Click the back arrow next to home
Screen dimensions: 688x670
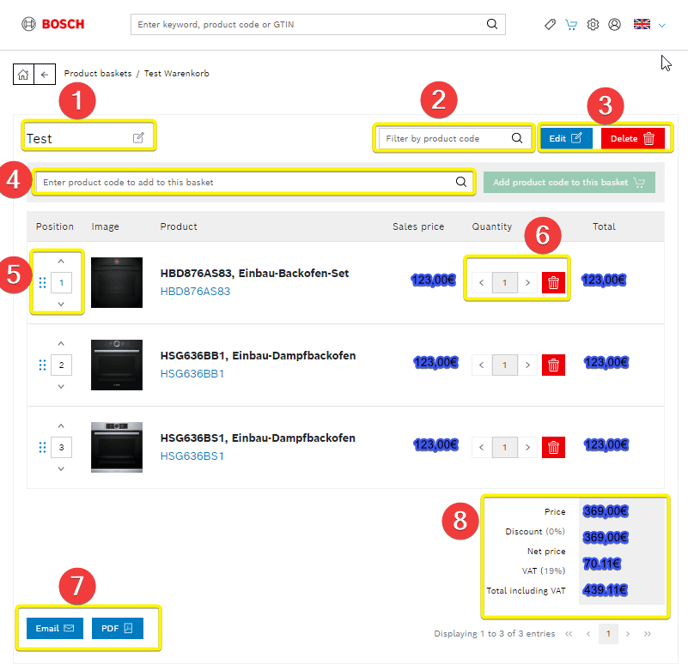(44, 74)
